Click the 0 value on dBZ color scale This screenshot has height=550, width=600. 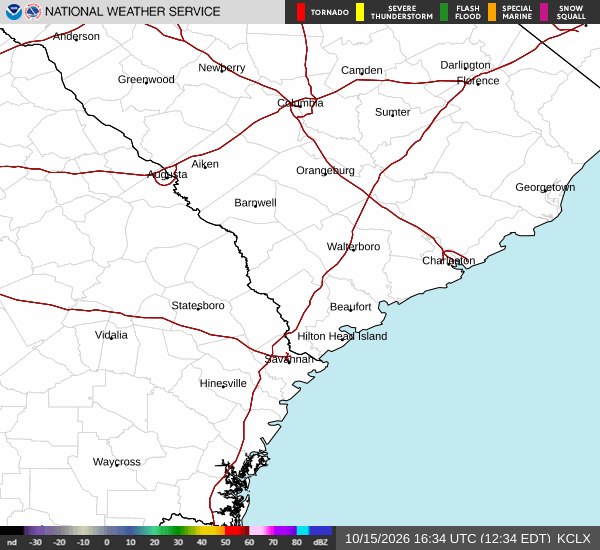pyautogui.click(x=106, y=542)
